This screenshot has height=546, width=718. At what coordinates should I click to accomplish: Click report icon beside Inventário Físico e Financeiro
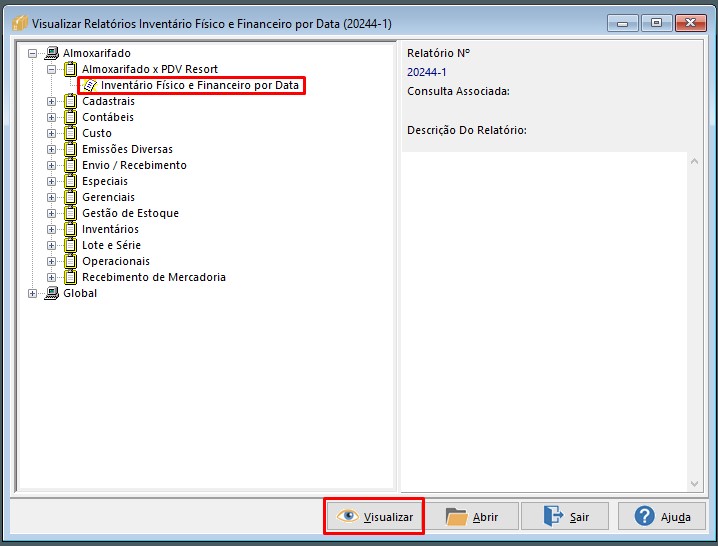coord(90,85)
